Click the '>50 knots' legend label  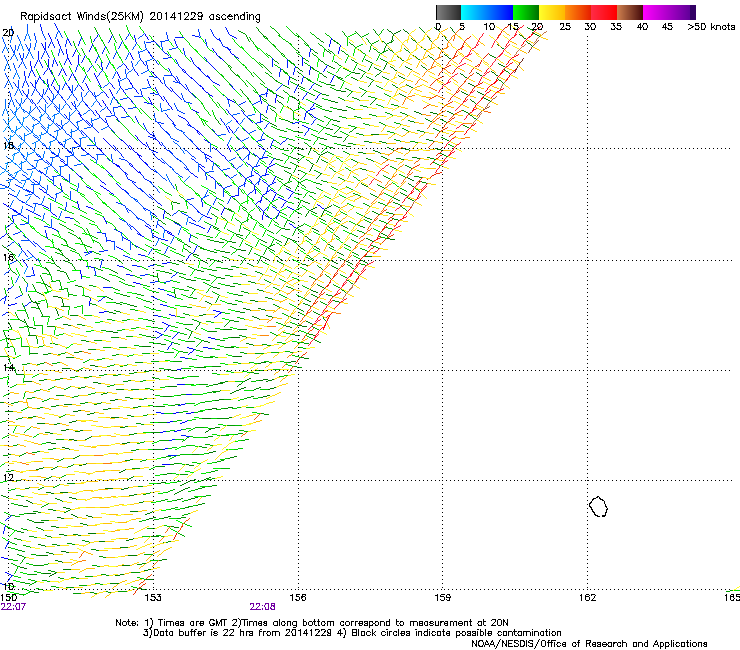pos(711,26)
